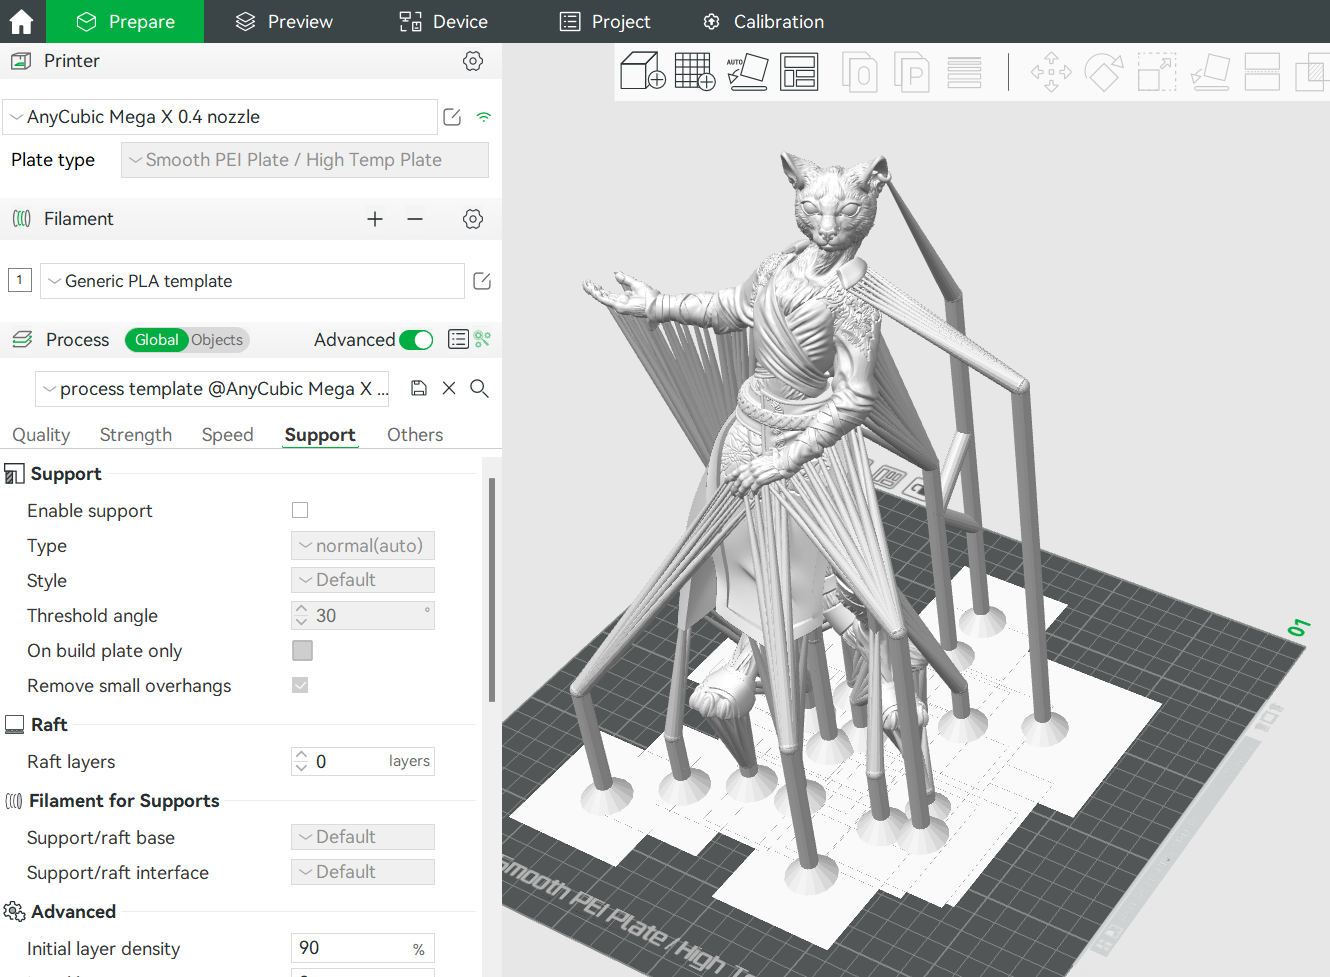Screen dimensions: 1330x977
Task: Open the Device tab
Action: click(x=443, y=21)
